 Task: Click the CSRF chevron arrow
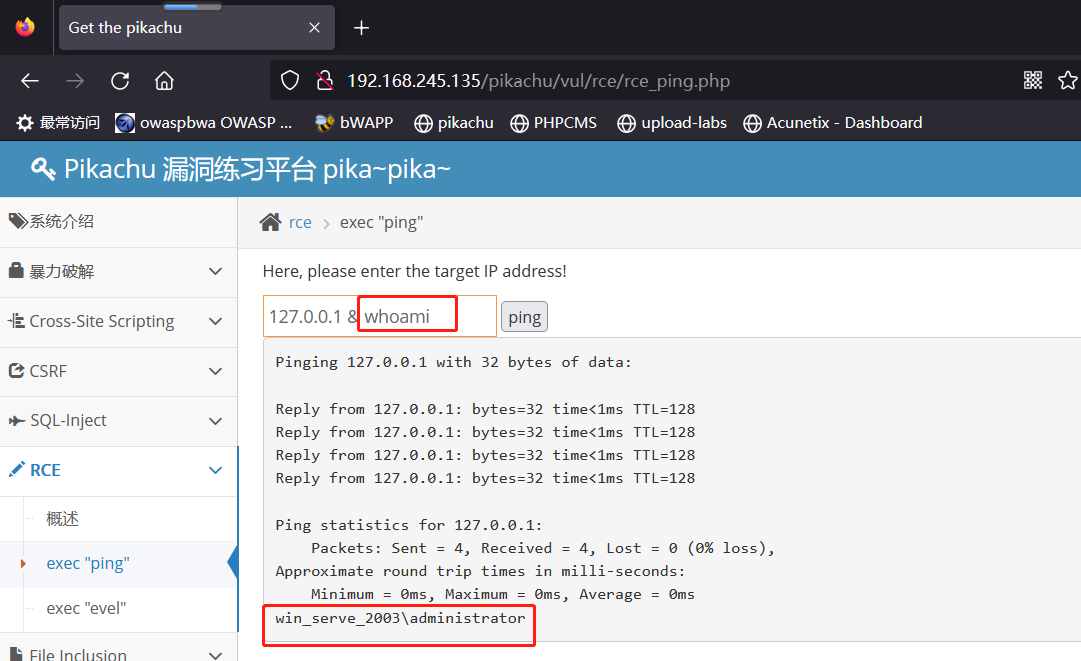click(215, 371)
